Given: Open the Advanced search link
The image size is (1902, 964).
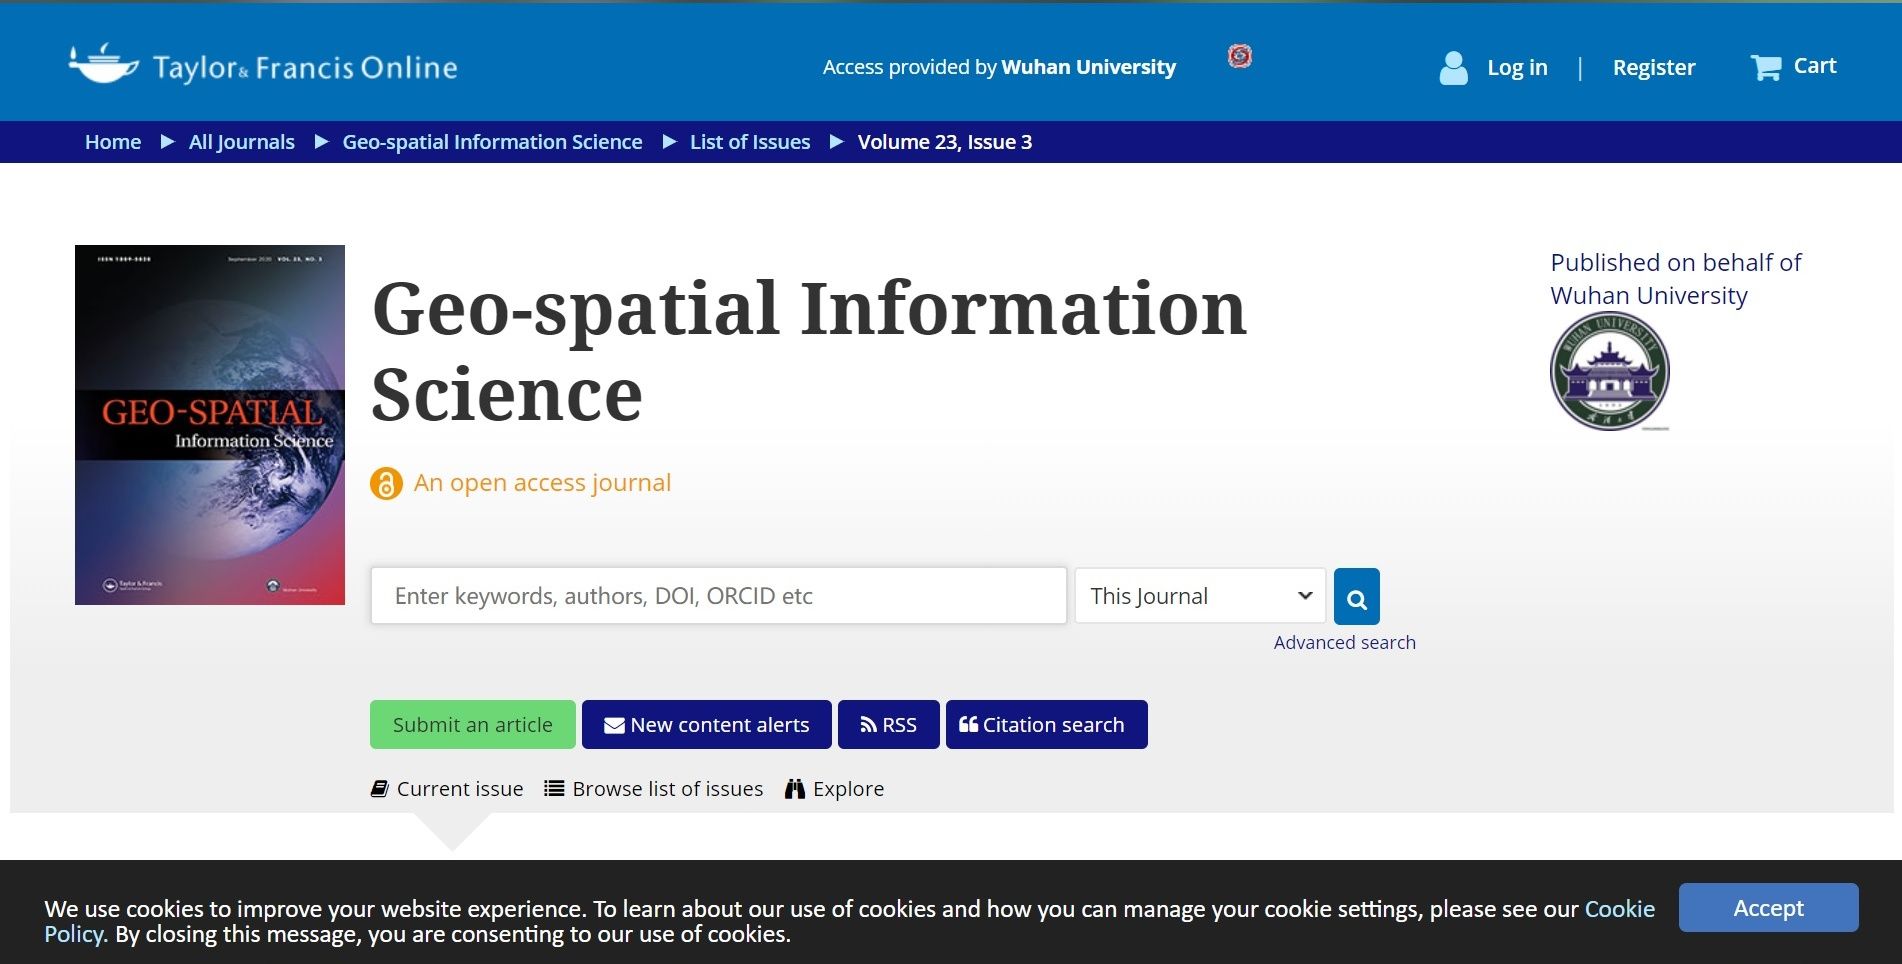Looking at the screenshot, I should coord(1344,643).
